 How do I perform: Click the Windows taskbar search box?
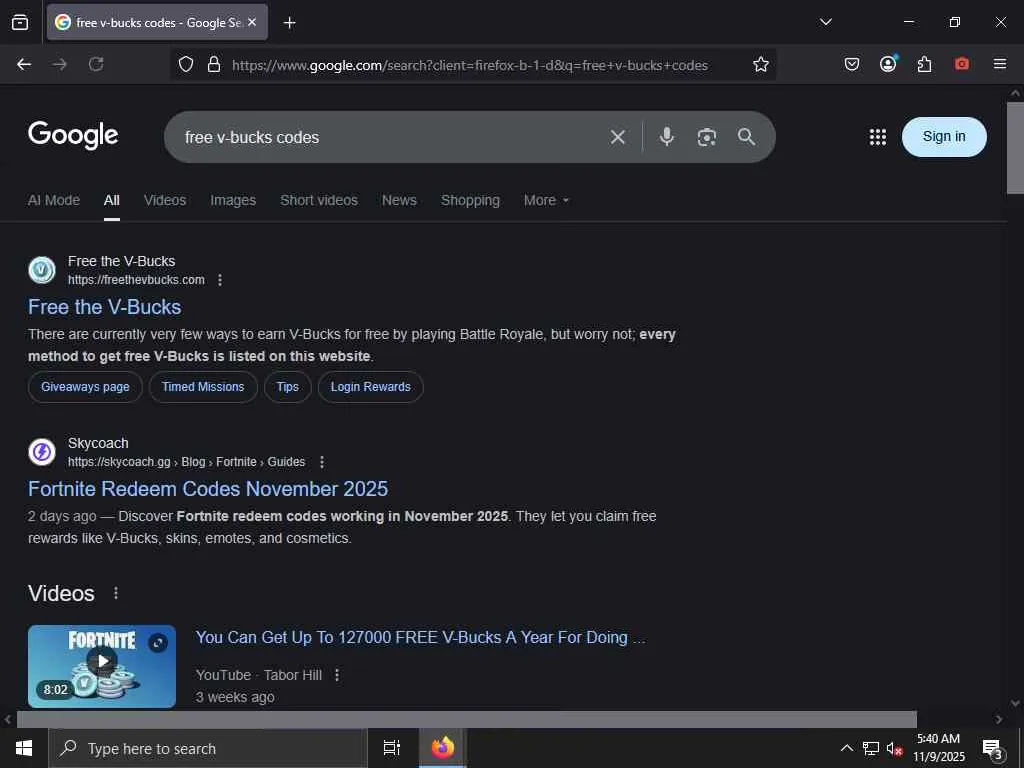click(208, 748)
